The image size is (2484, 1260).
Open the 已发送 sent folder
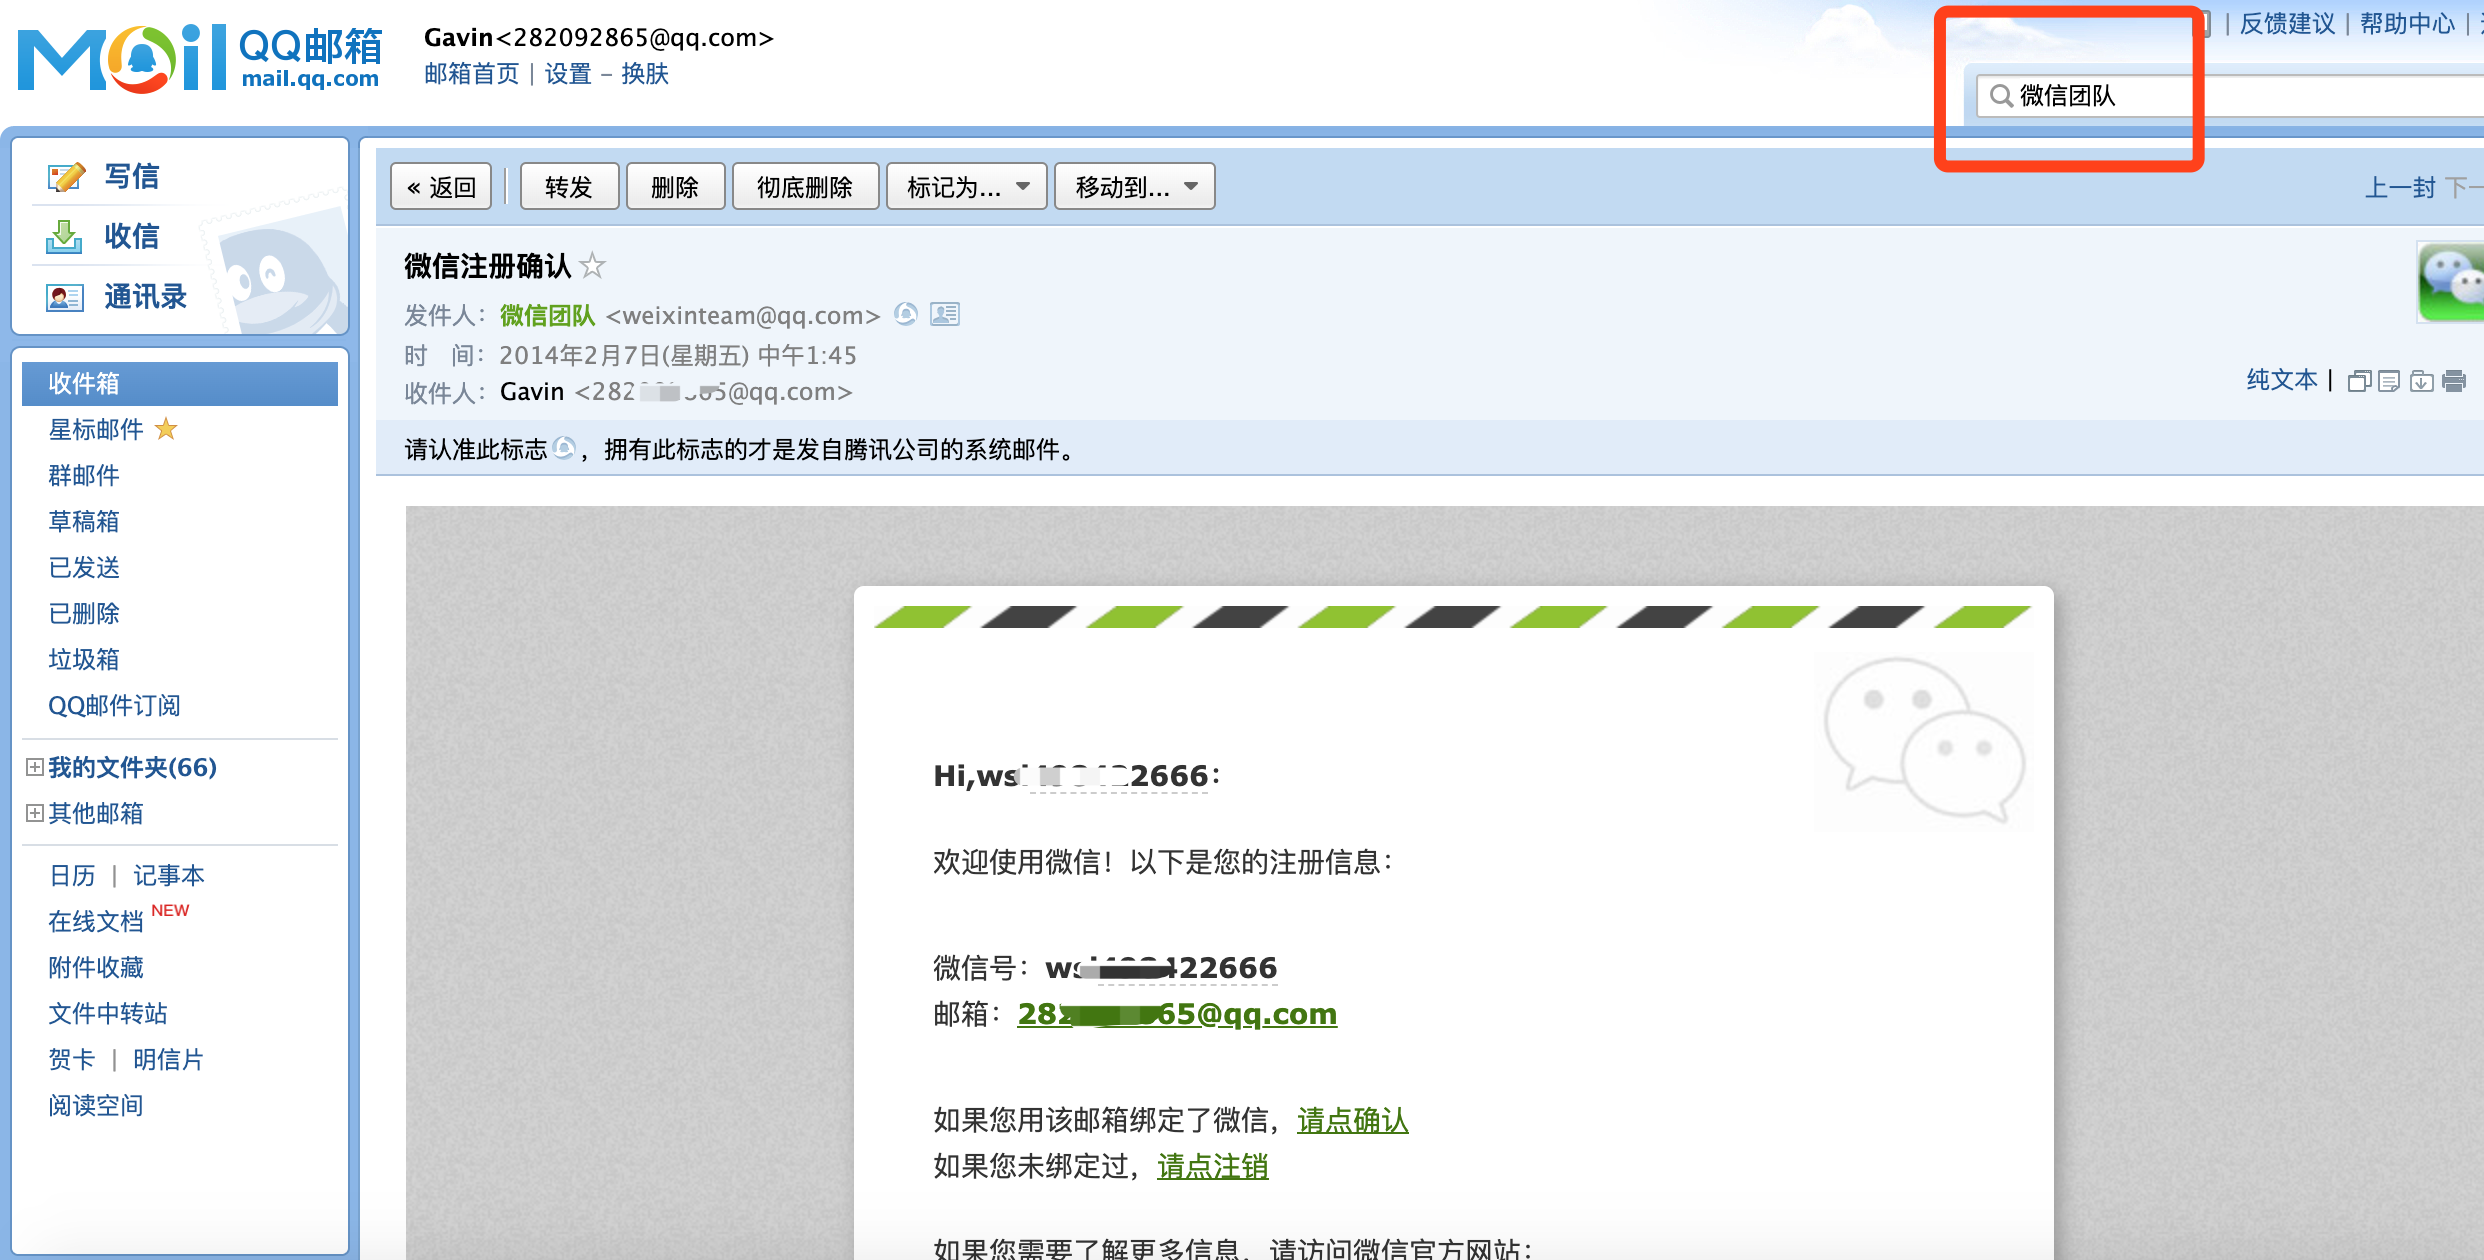[84, 568]
